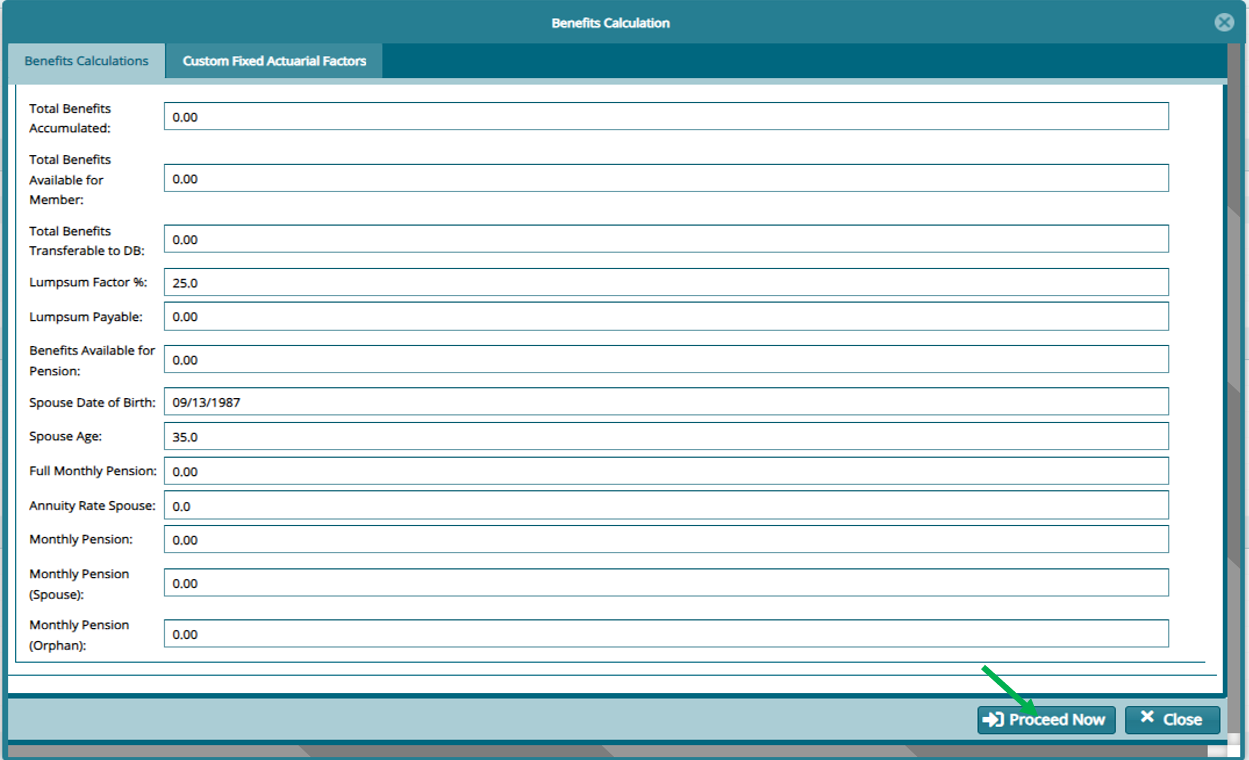The image size is (1249, 760).
Task: Select the Spouse Age input box
Action: (666, 437)
